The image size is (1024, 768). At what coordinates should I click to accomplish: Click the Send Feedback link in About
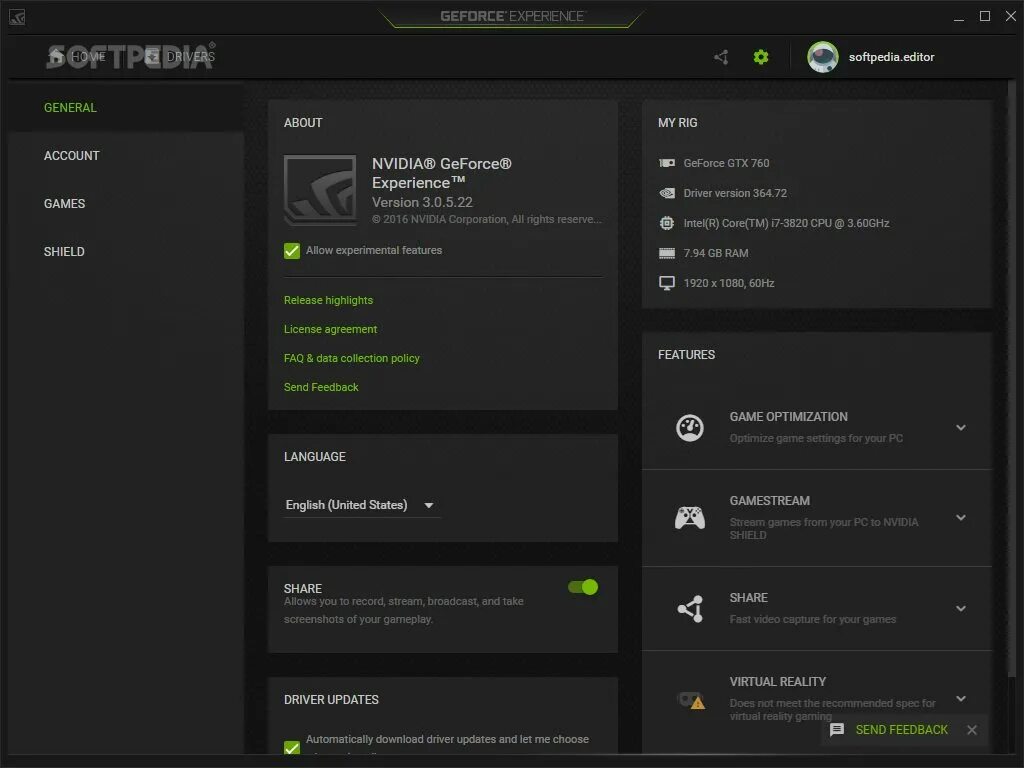click(321, 387)
